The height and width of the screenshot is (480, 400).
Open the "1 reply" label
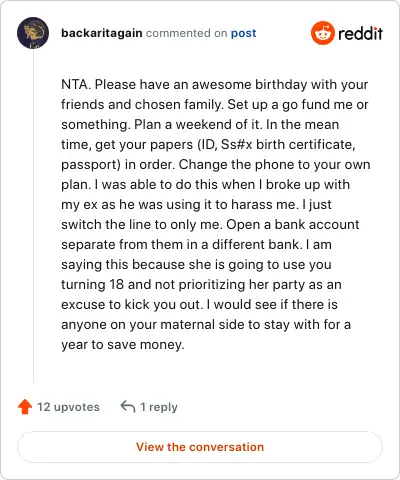(159, 407)
